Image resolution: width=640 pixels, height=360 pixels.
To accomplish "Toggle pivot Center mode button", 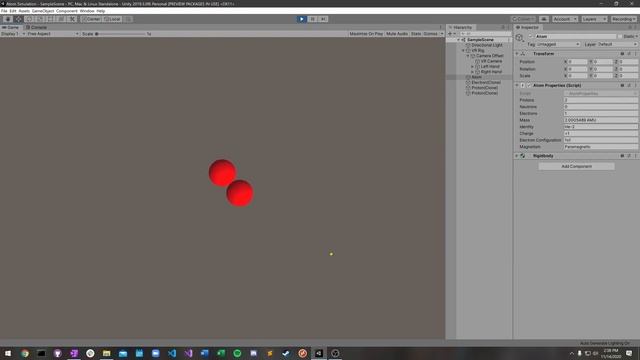I will [x=91, y=19].
